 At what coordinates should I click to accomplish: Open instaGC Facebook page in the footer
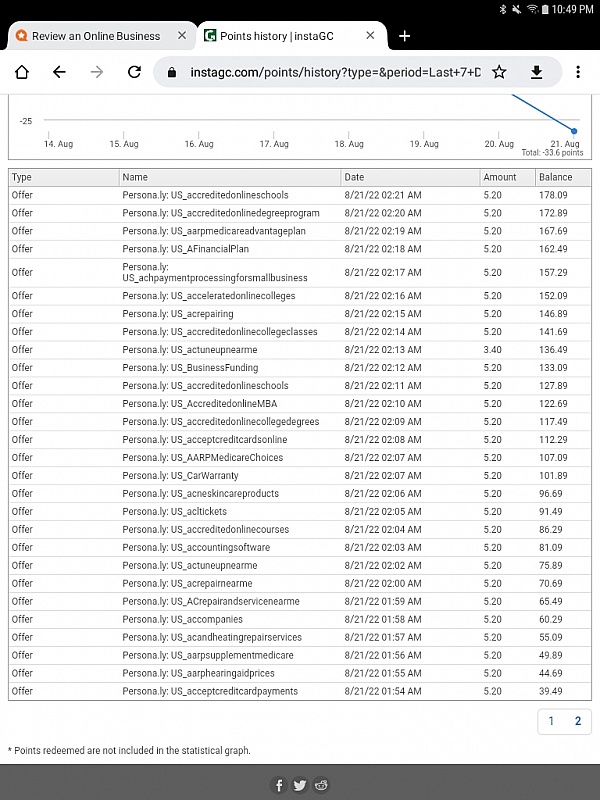coord(279,785)
